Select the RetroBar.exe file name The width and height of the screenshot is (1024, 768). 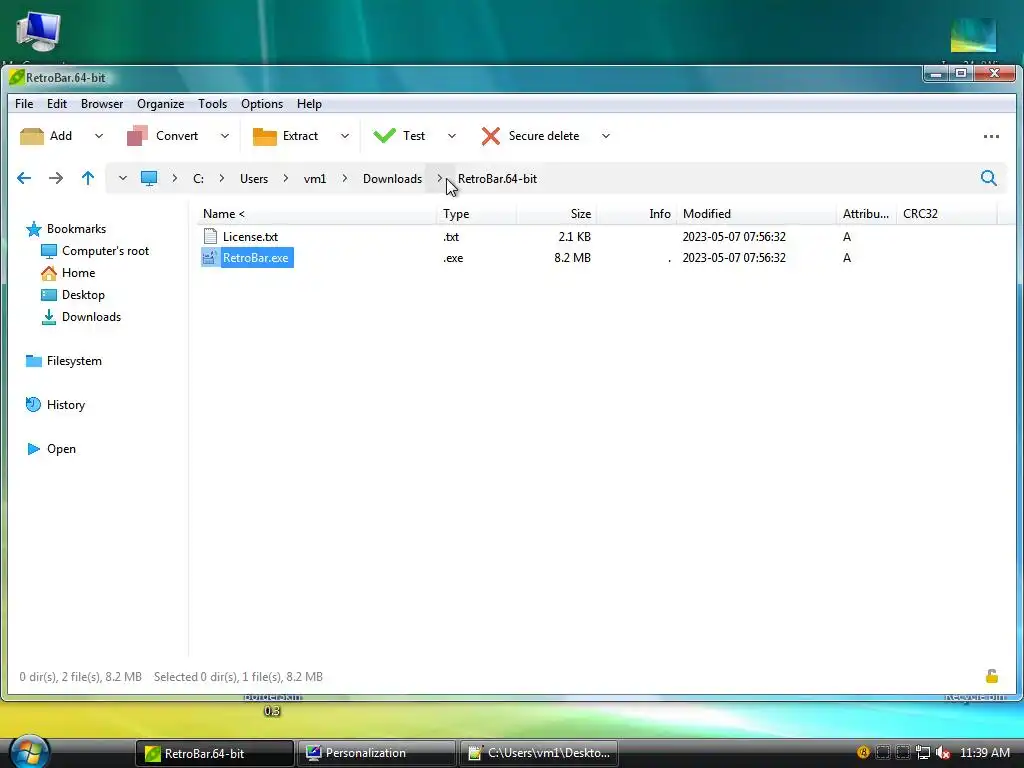pyautogui.click(x=255, y=258)
